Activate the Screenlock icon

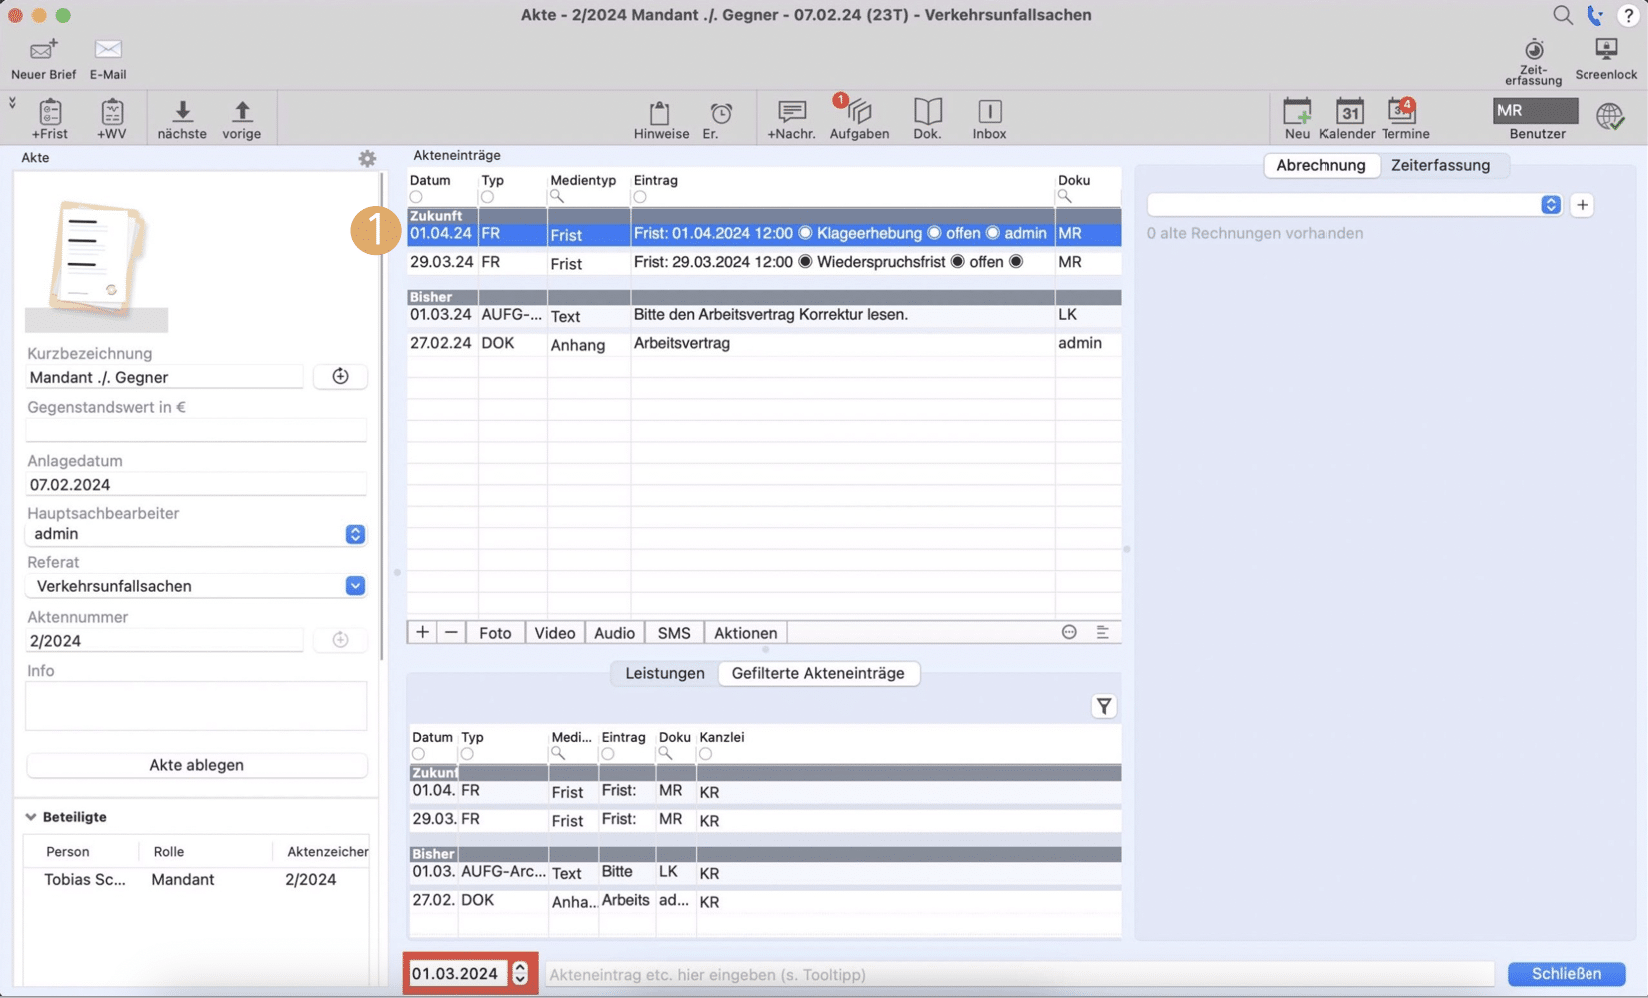click(1606, 59)
